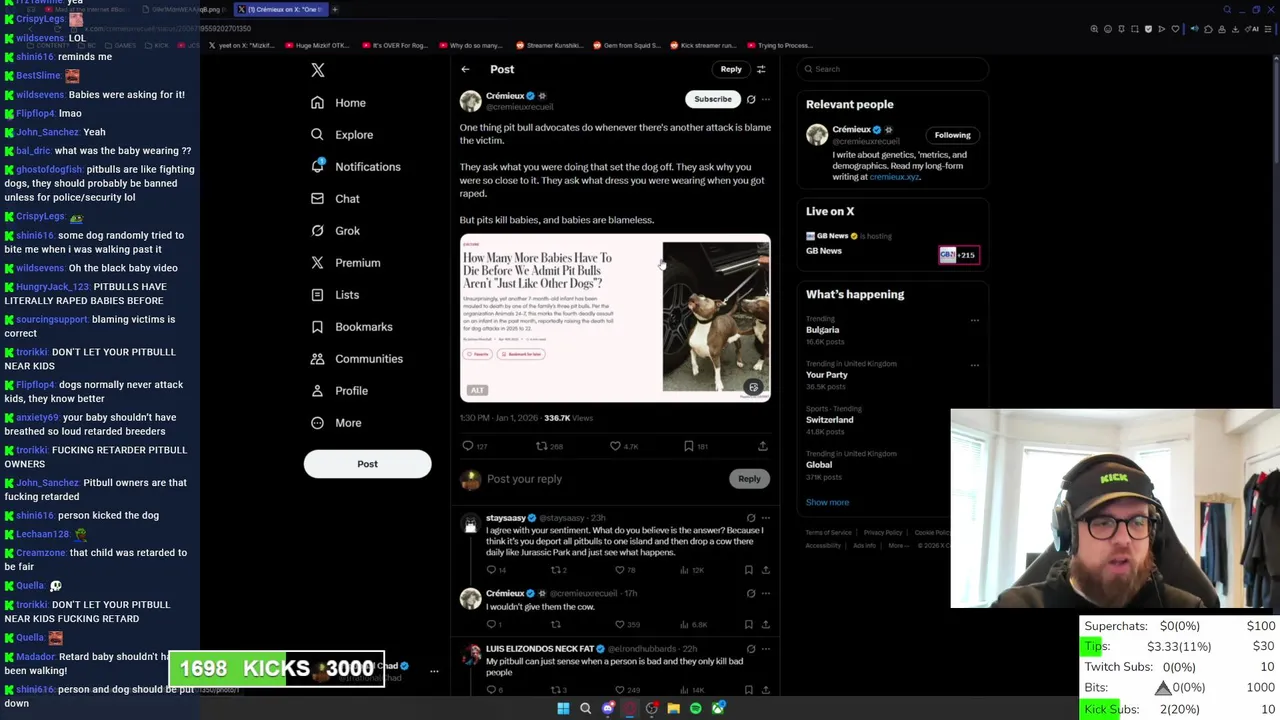Click the ALT badge on the post image
The height and width of the screenshot is (720, 1280).
(x=477, y=390)
